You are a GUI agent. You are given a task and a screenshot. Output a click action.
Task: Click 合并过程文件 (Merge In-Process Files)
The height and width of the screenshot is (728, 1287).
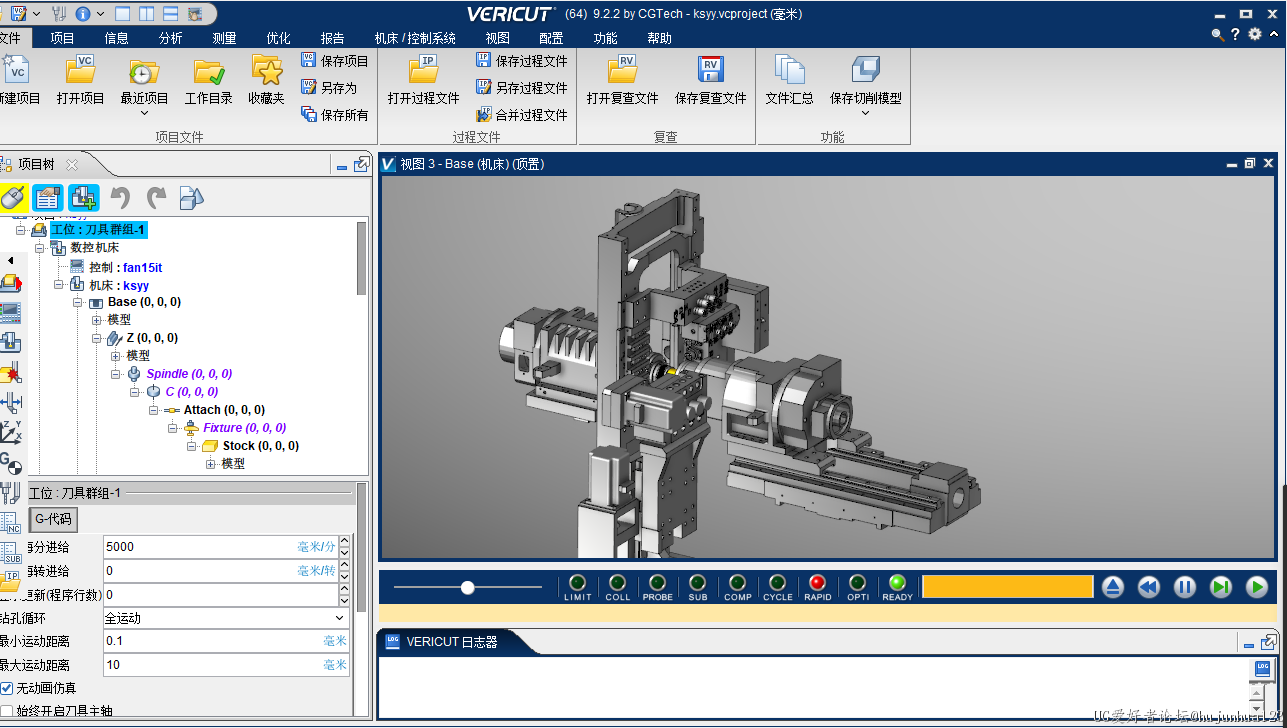pyautogui.click(x=522, y=115)
